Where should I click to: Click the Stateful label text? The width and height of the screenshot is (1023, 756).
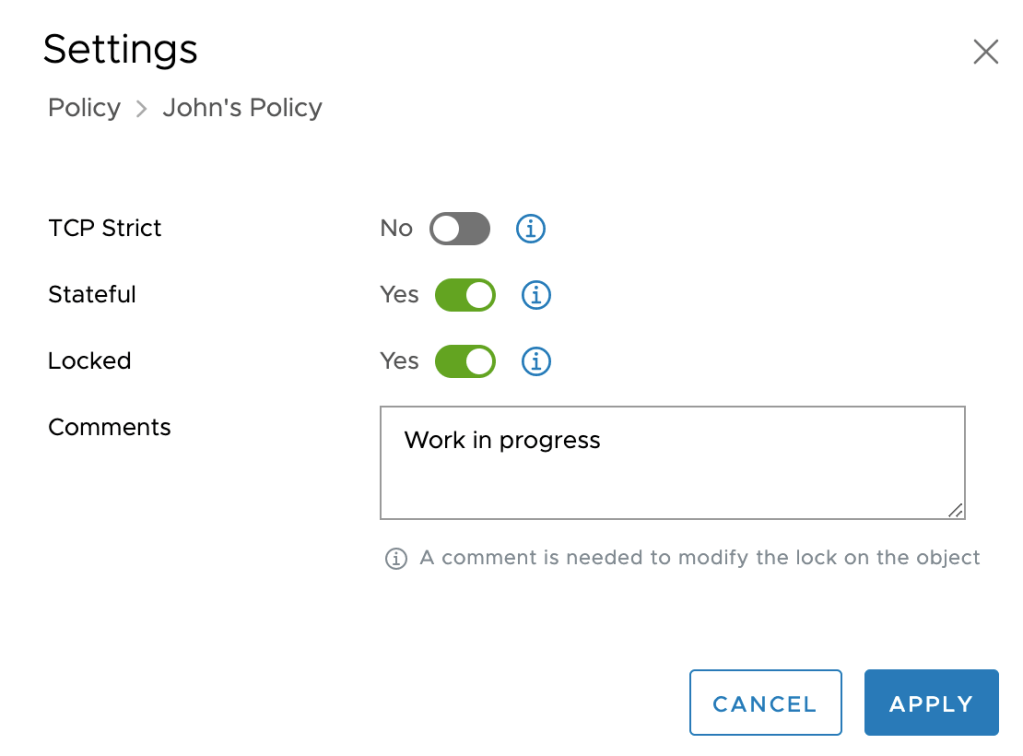pos(92,295)
